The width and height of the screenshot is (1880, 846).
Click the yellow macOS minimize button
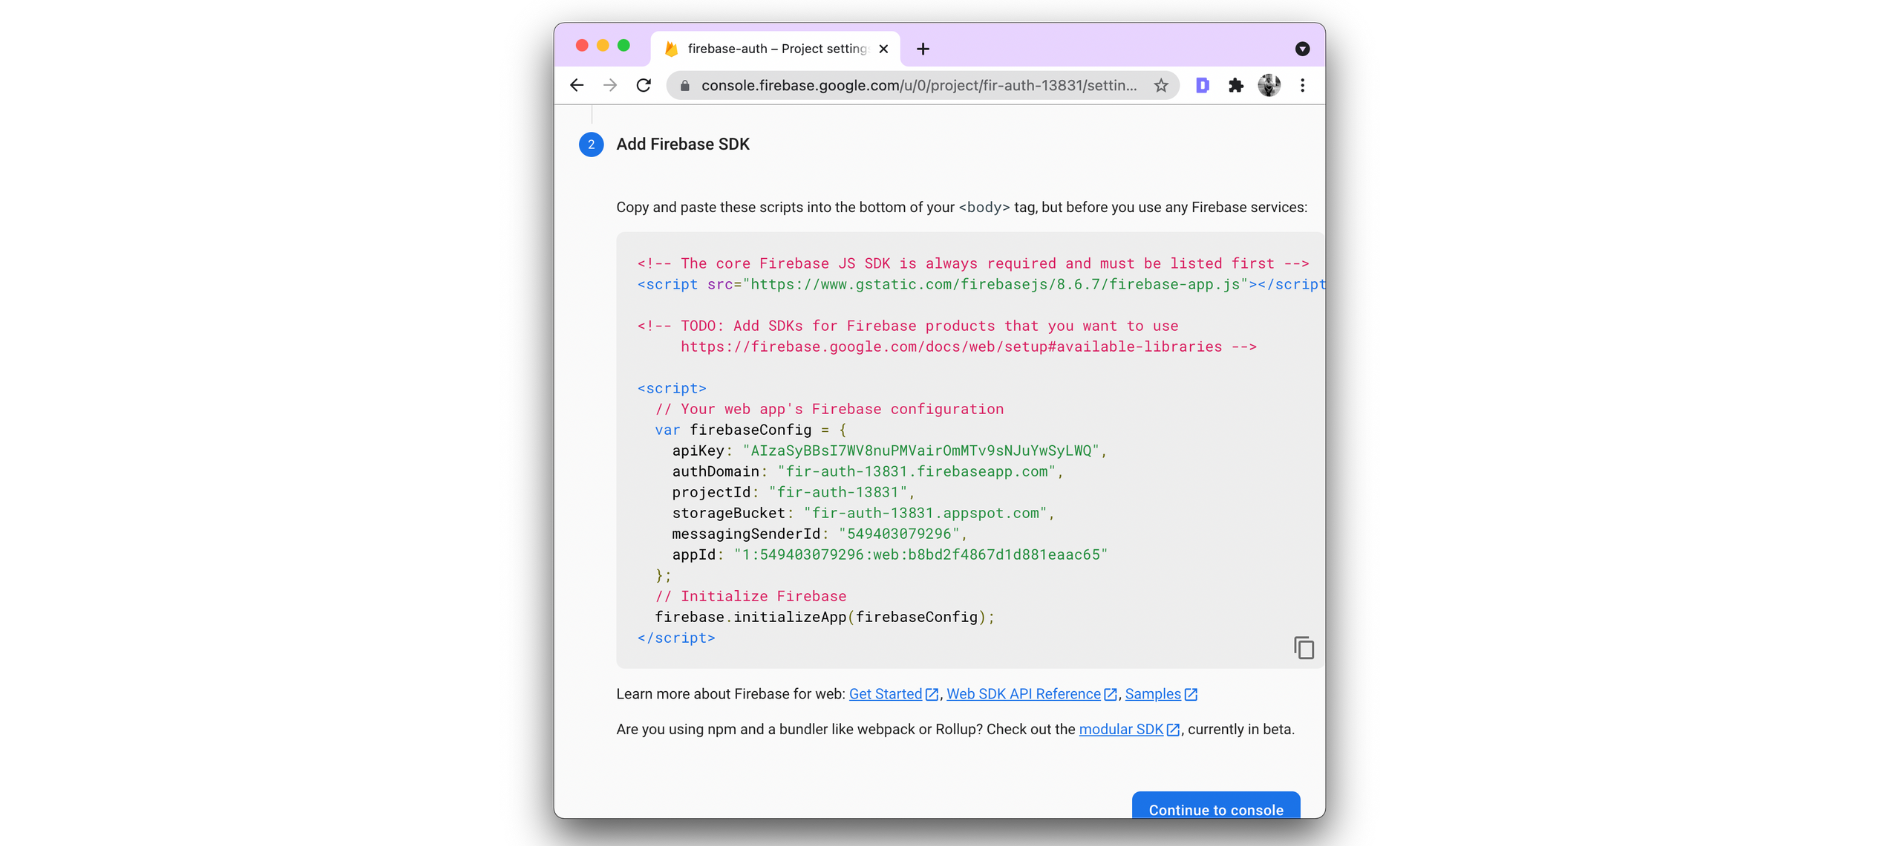coord(603,46)
